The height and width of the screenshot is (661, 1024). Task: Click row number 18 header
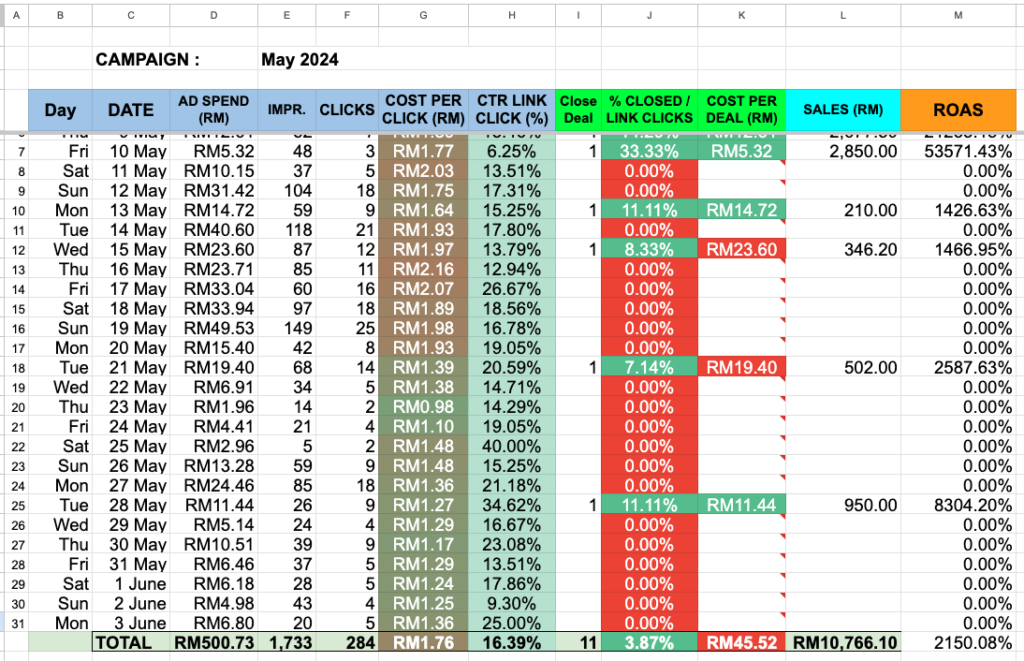(x=14, y=368)
